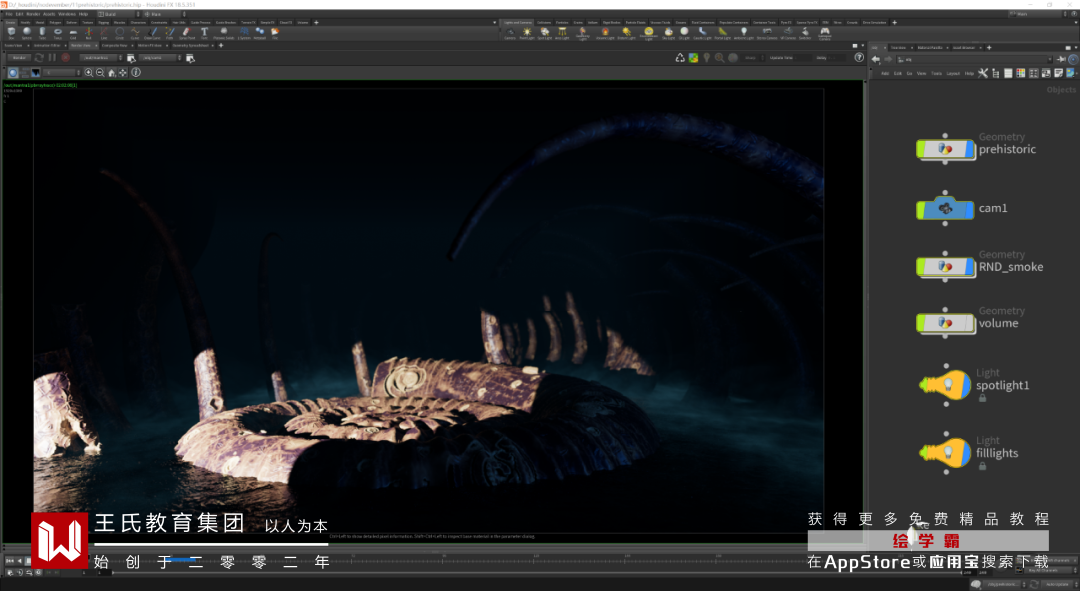Open the Render menu
The height and width of the screenshot is (591, 1080).
pyautogui.click(x=33, y=14)
